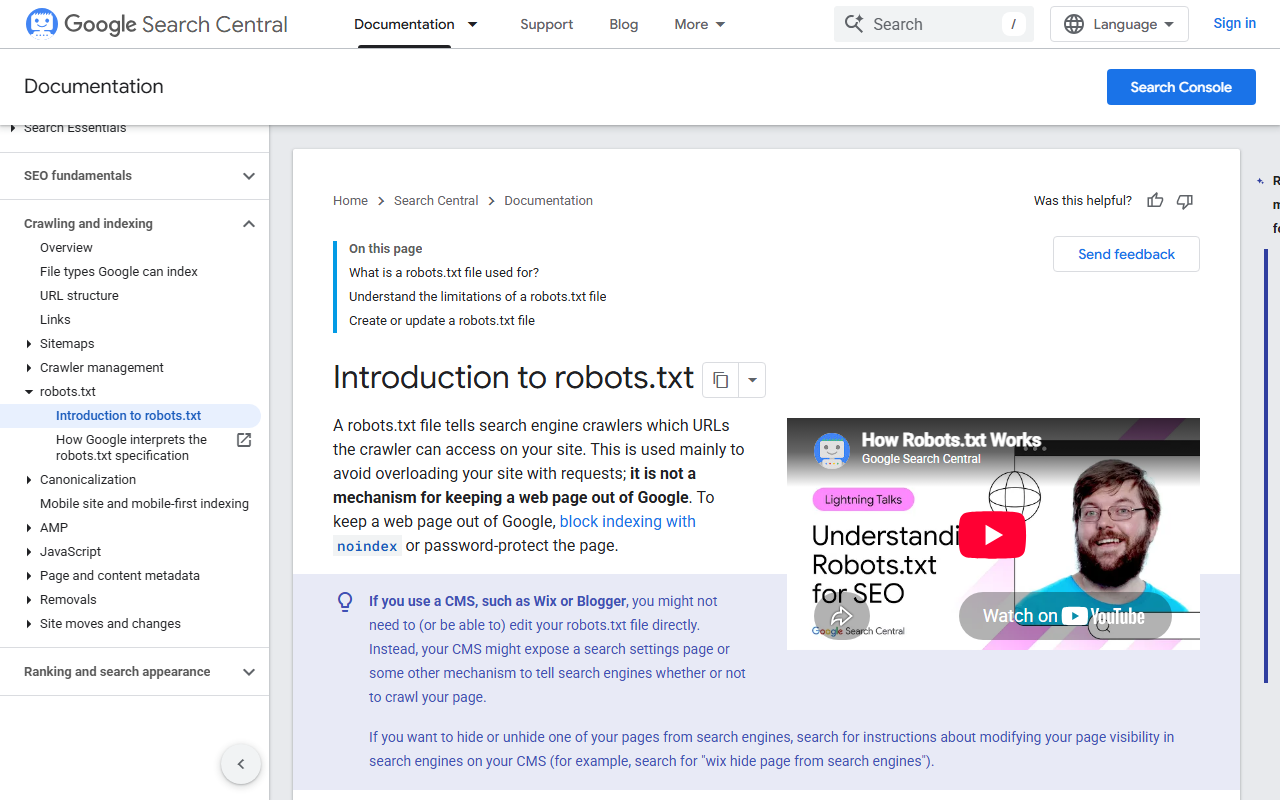
Task: Expand Ranking and search appearance section
Action: [x=249, y=672]
